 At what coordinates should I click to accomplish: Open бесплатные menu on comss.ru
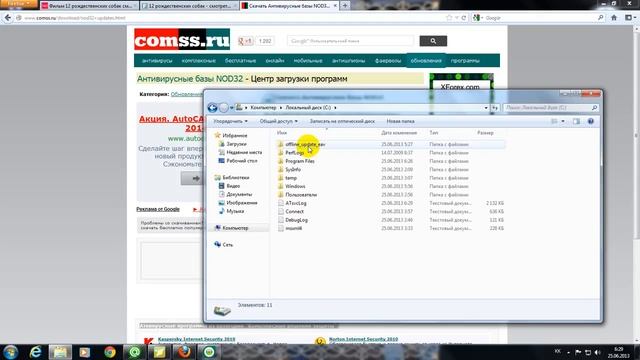click(x=240, y=60)
